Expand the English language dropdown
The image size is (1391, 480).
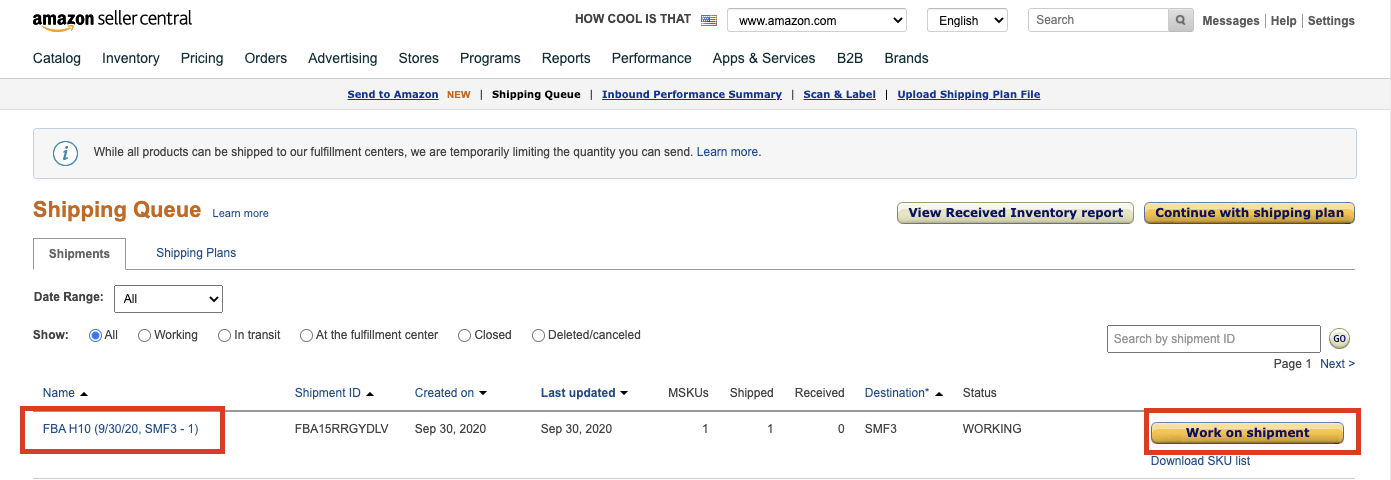coord(967,20)
